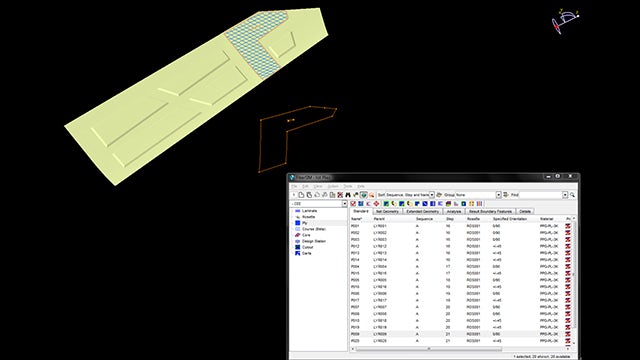Switch to the Net Geometry tab

pos(387,211)
